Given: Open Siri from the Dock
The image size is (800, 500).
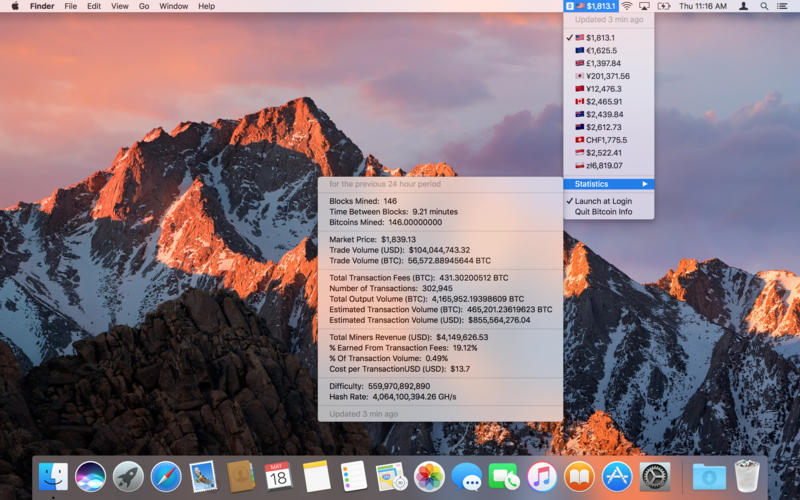Looking at the screenshot, I should [x=90, y=476].
